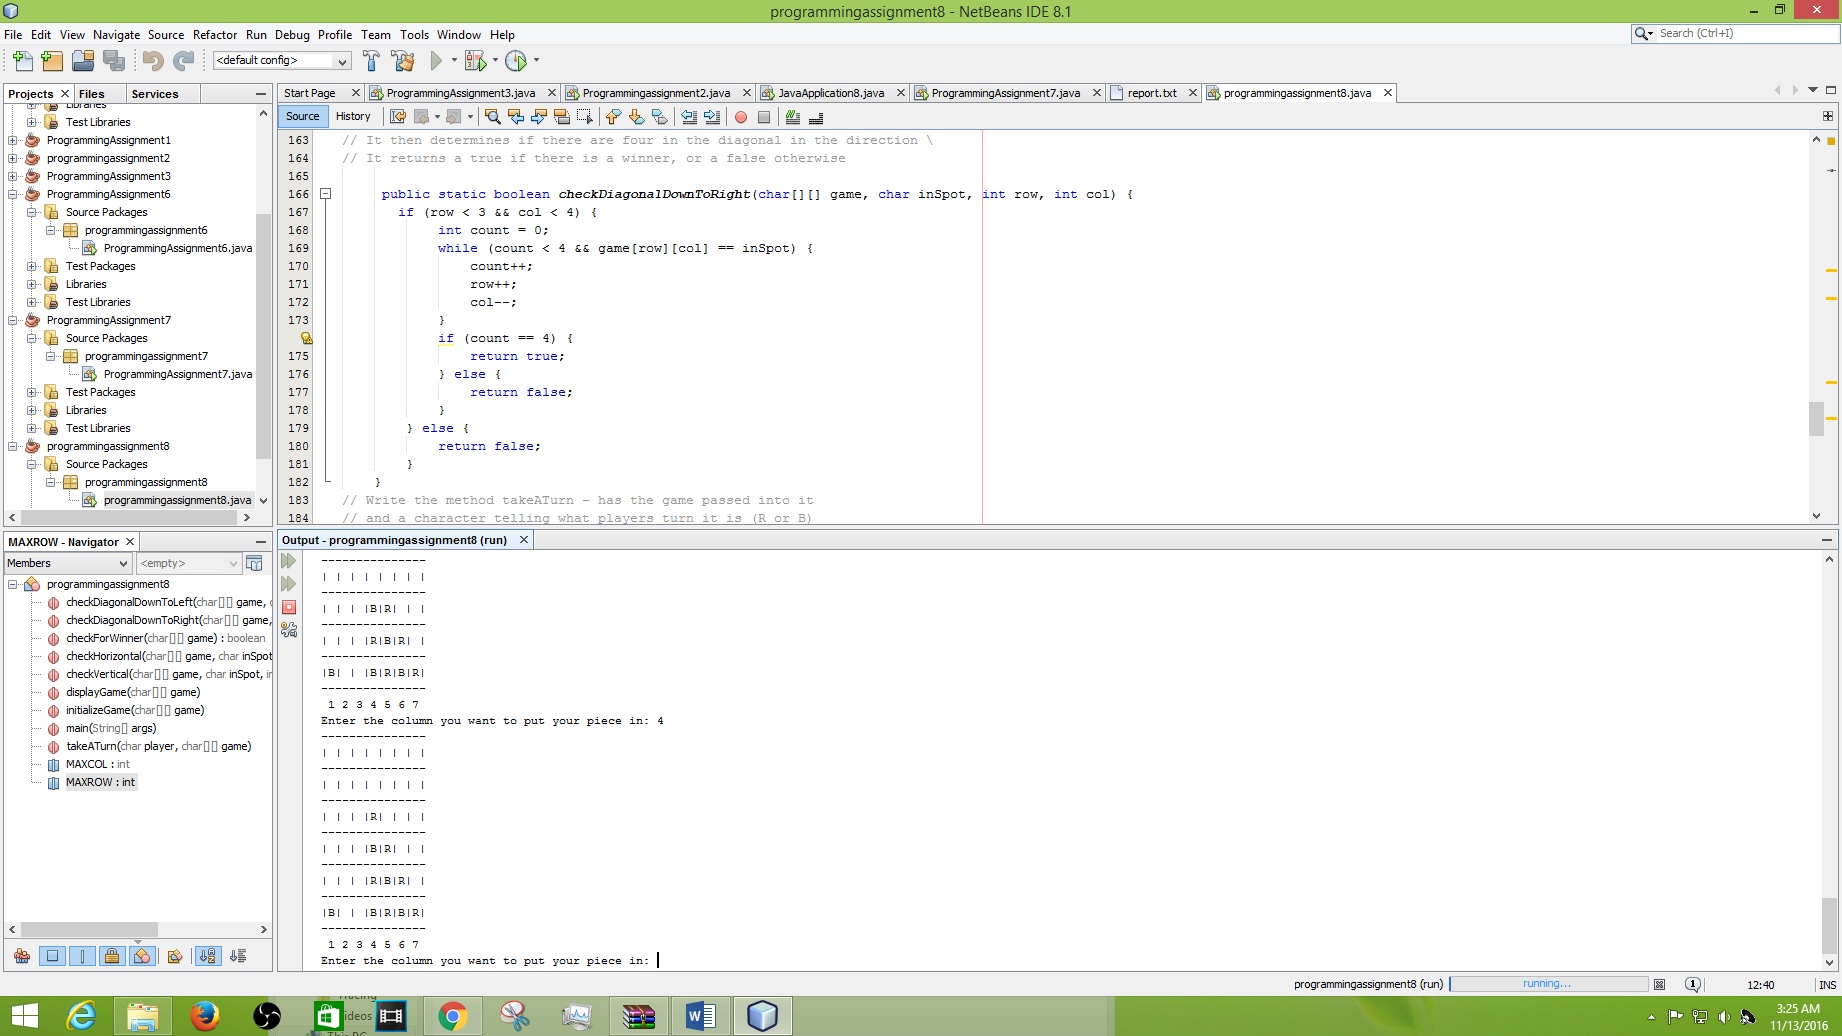Viewport: 1842px width, 1036px height.
Task: Click the Build Project hammer icon
Action: [371, 61]
